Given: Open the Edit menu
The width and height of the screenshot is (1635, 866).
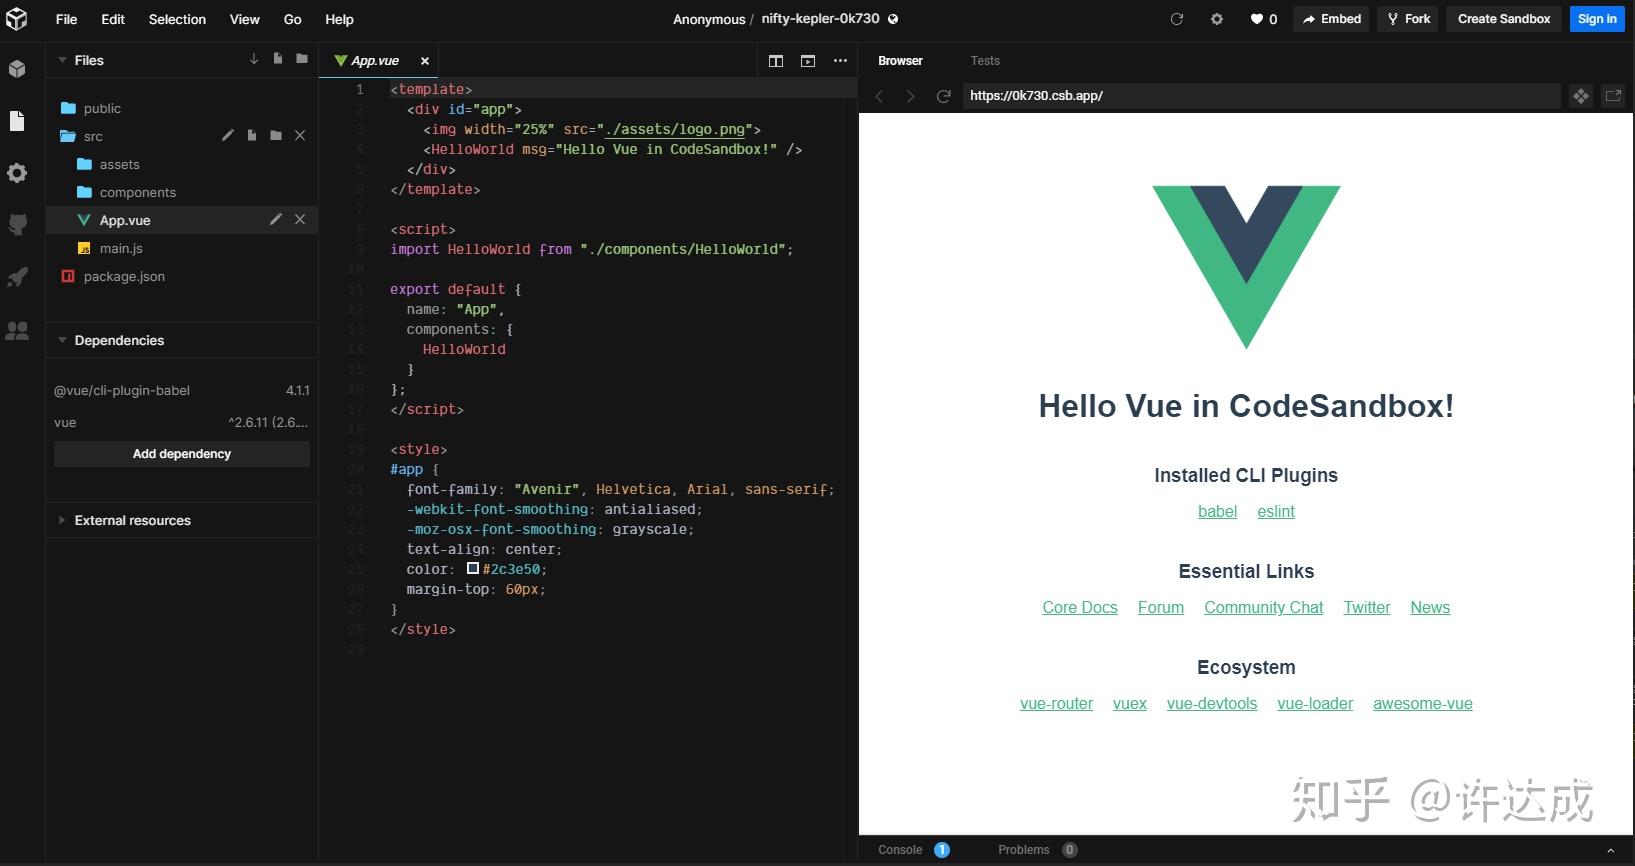Looking at the screenshot, I should coord(113,19).
